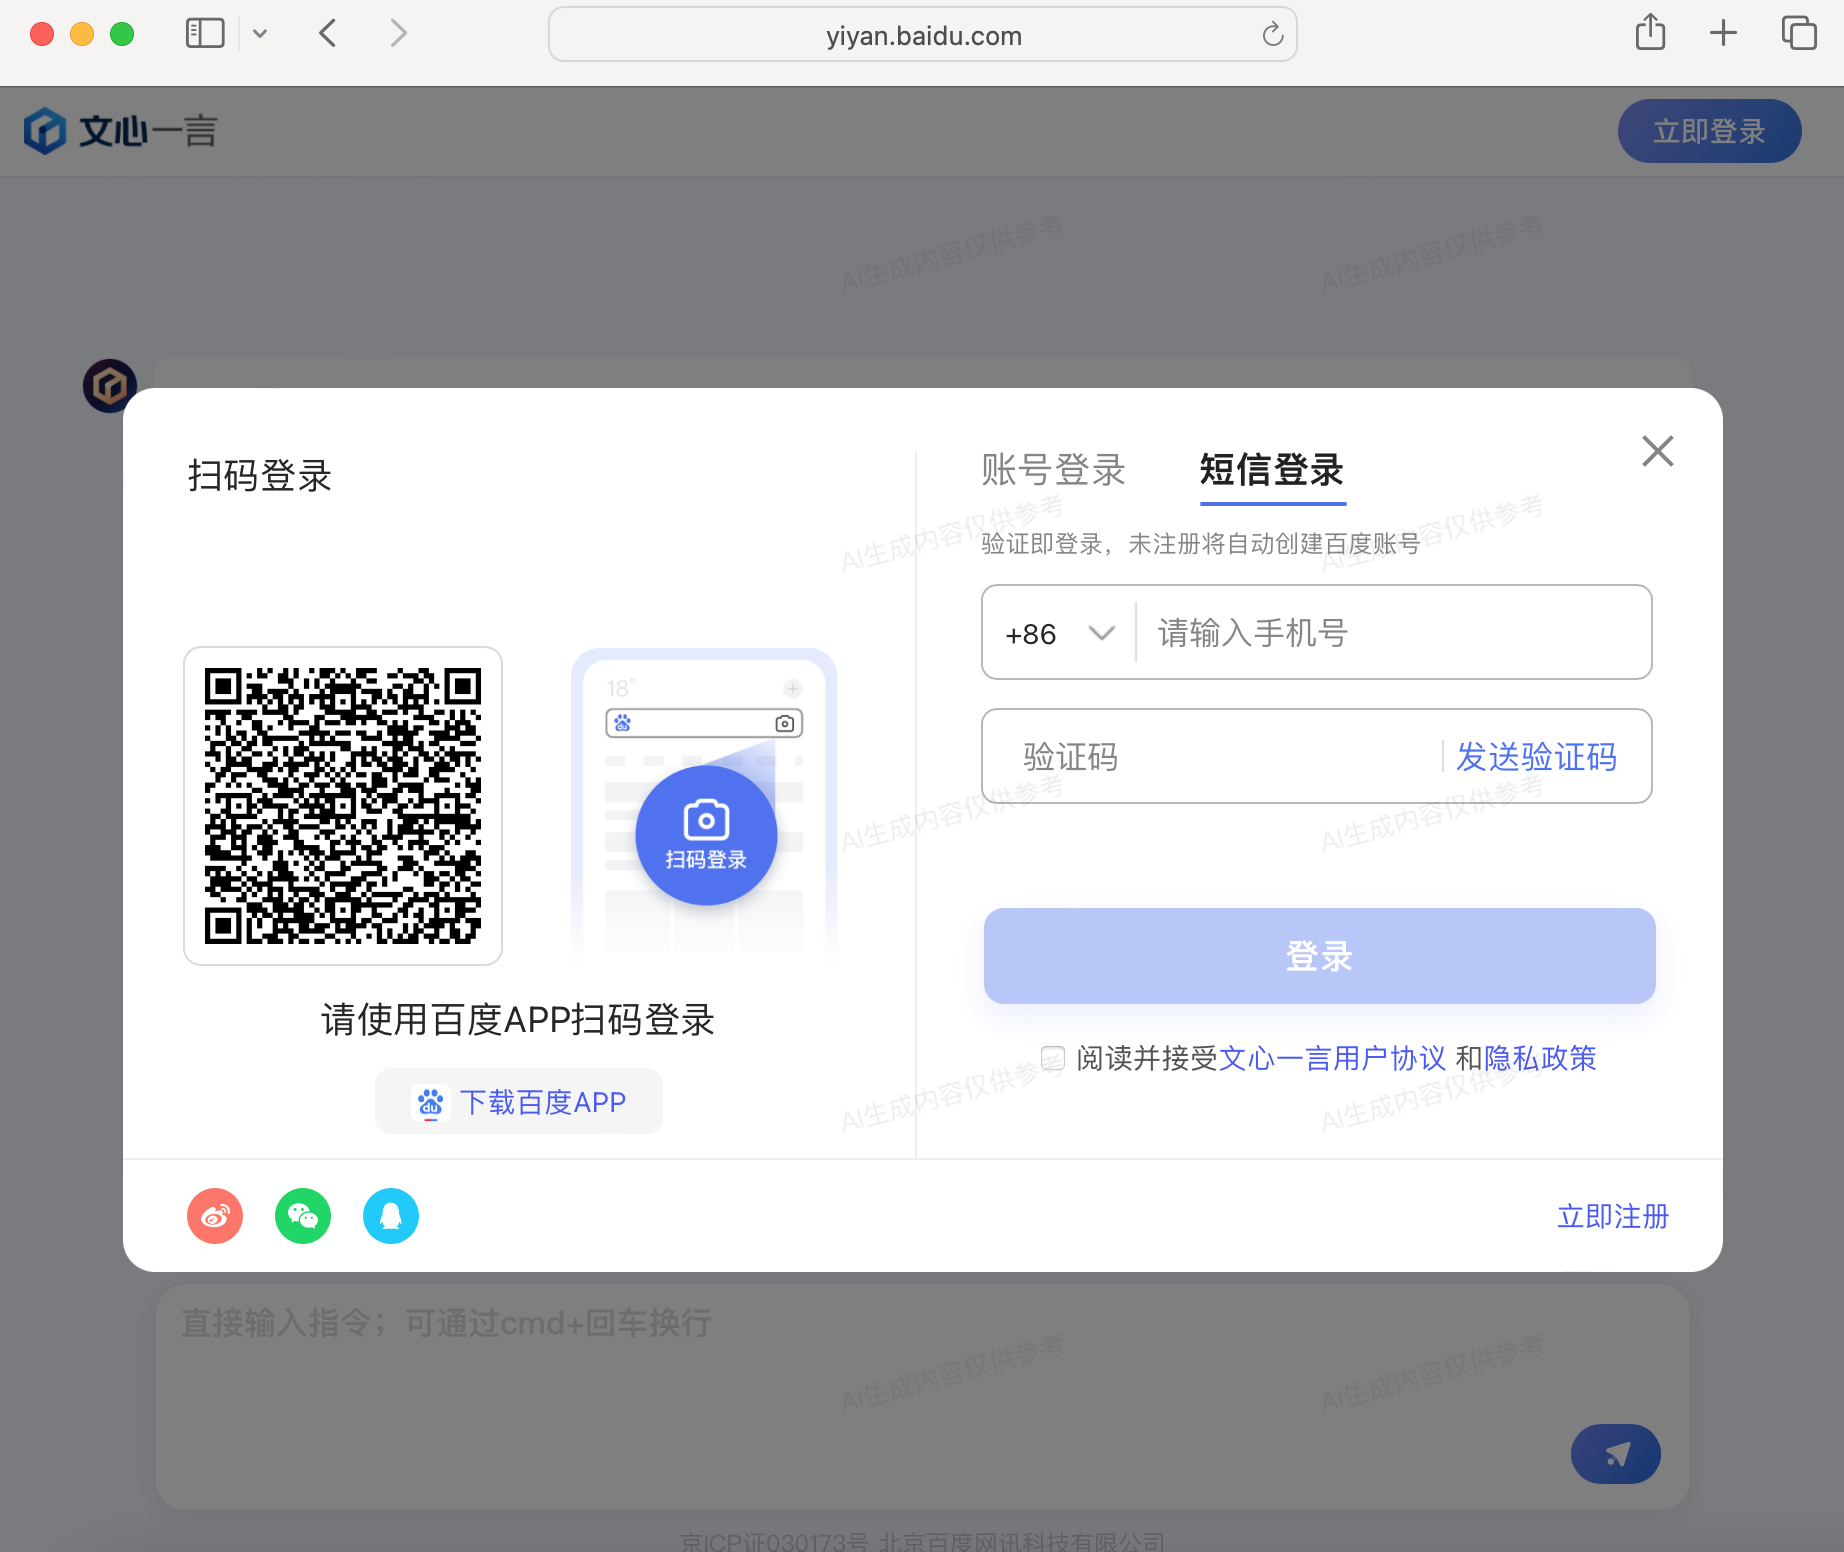1844x1552 pixels.
Task: Close the login dialog
Action: point(1657,451)
